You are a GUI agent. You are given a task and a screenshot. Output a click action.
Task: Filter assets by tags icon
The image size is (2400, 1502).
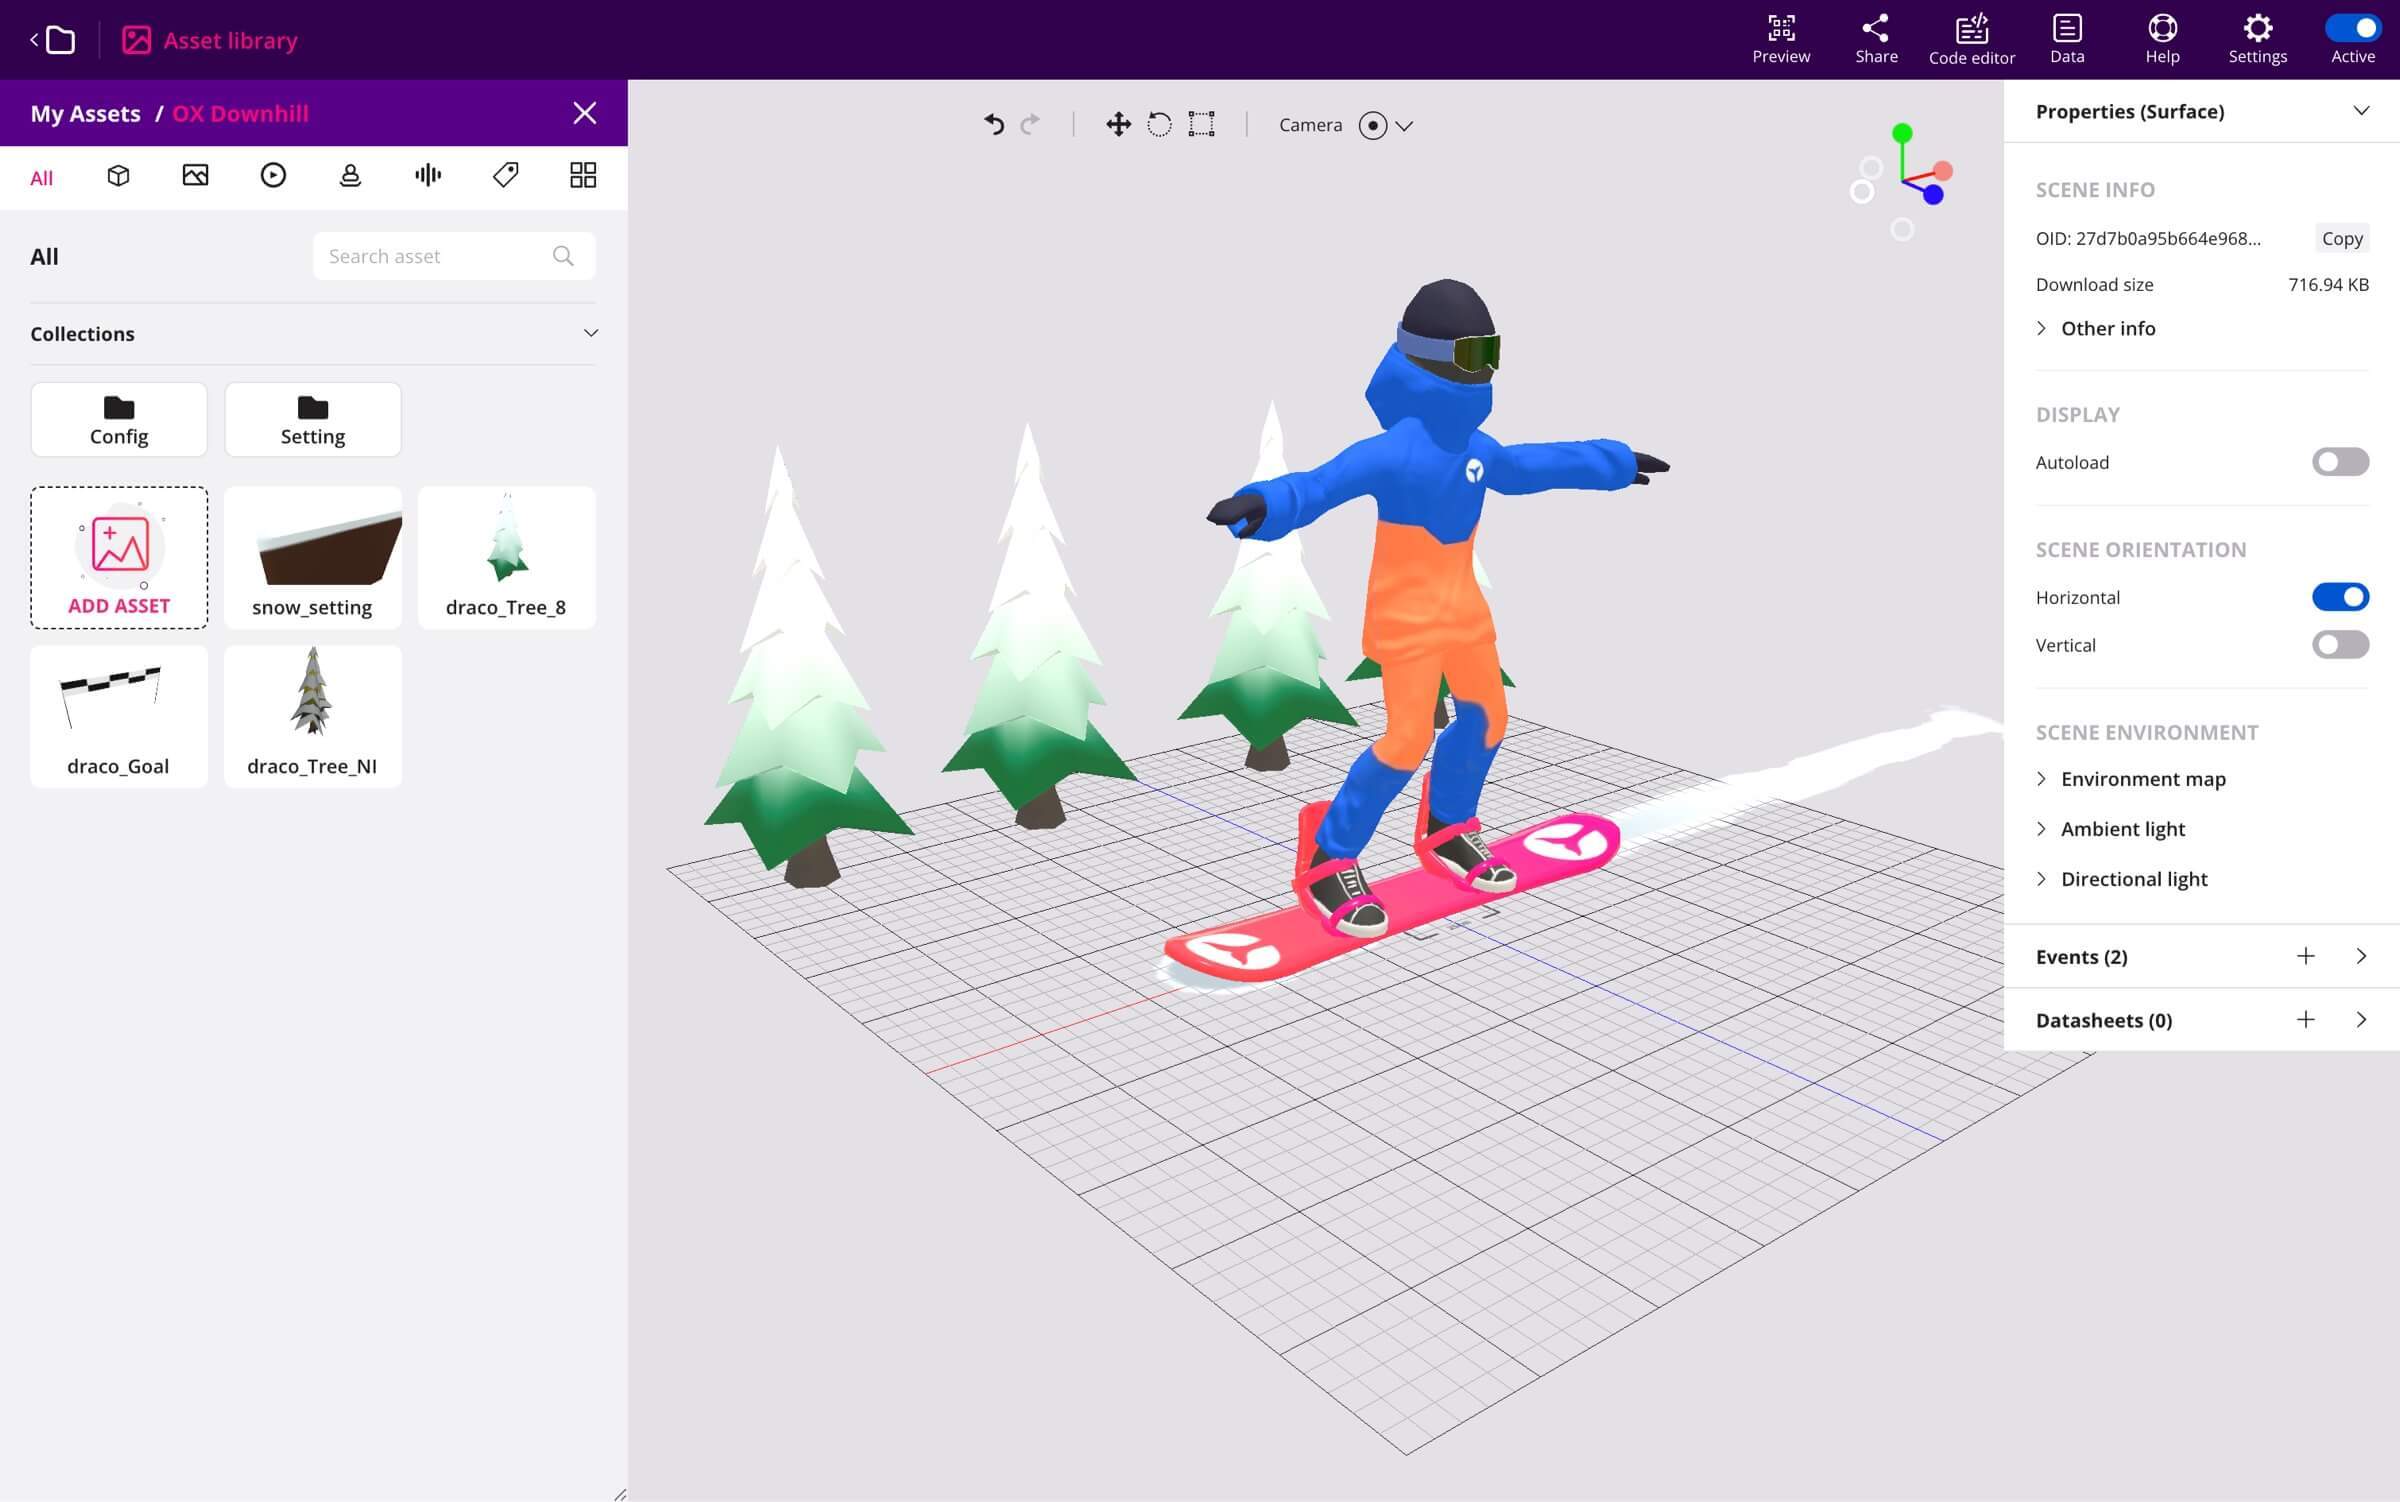click(505, 176)
